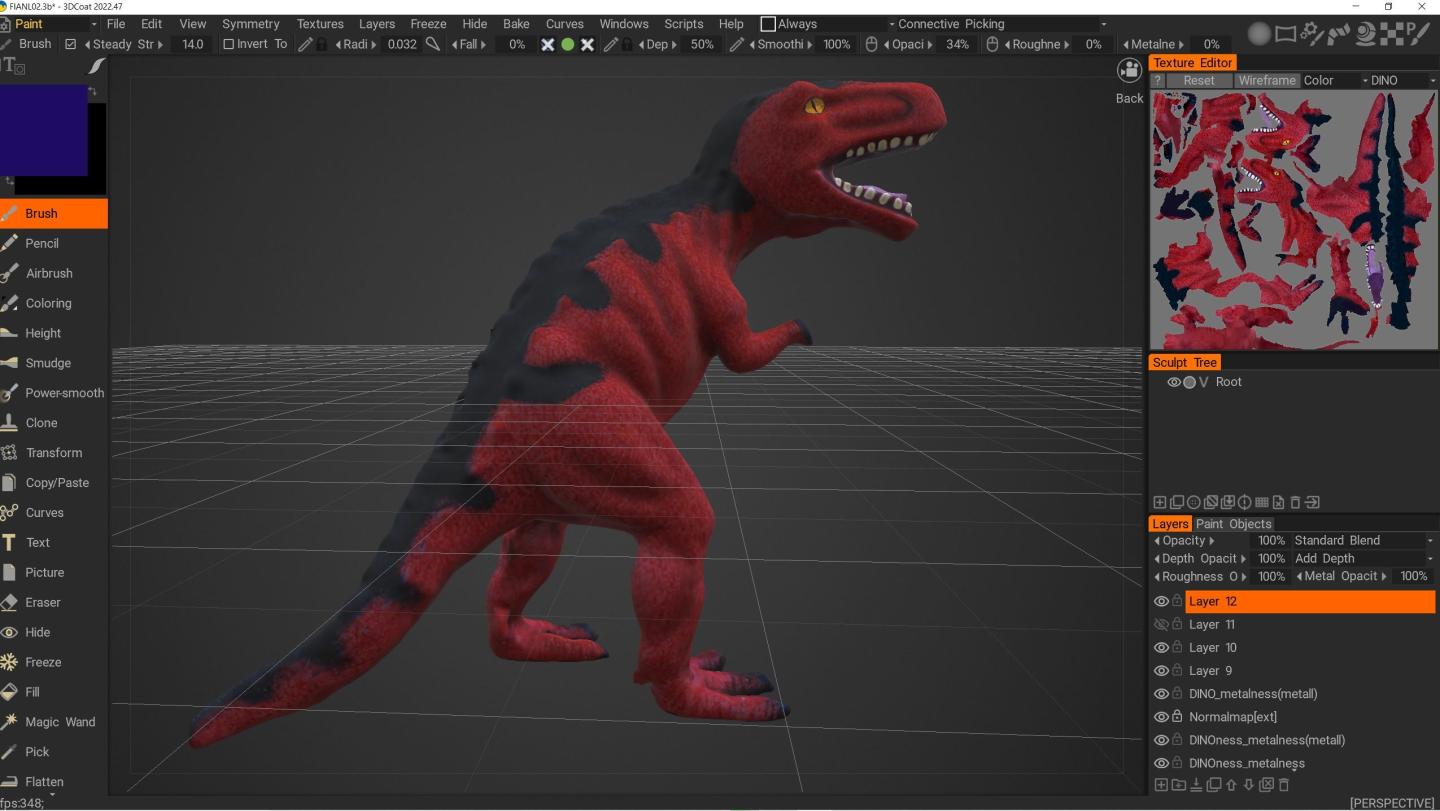Click the green circle symmetry indicator
The width and height of the screenshot is (1440, 811).
point(567,44)
